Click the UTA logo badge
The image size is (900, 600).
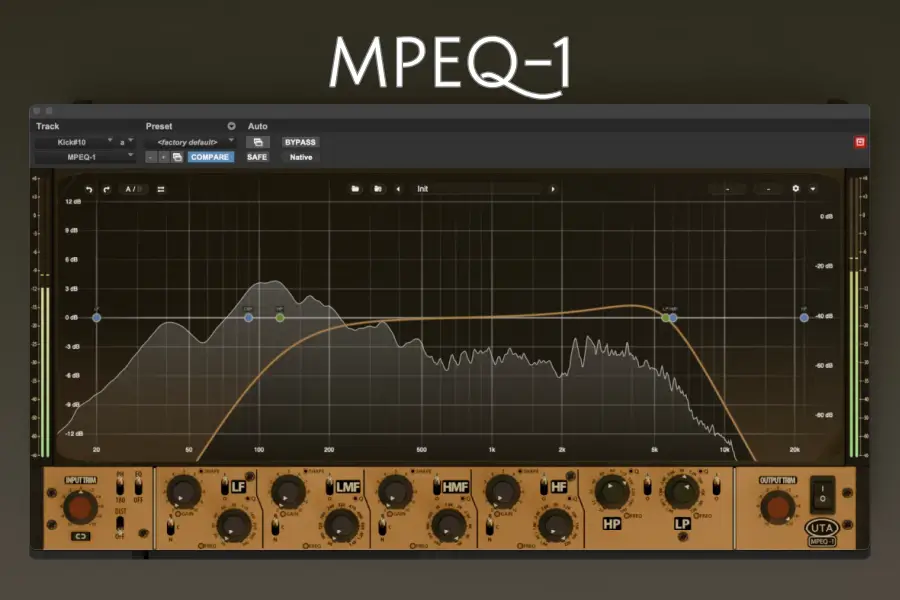[x=822, y=527]
